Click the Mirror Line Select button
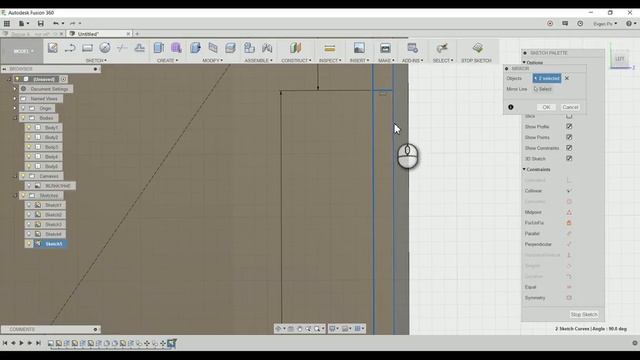This screenshot has height=360, width=640. [542, 89]
